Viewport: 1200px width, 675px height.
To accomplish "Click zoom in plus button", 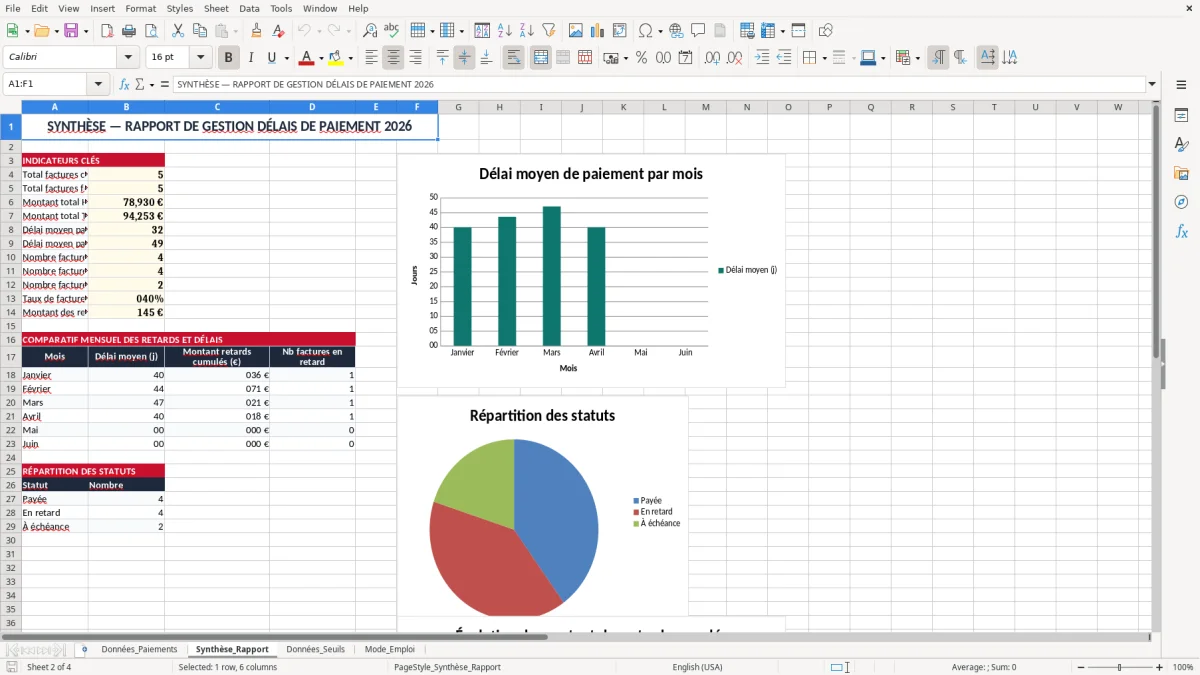I will coord(1160,667).
